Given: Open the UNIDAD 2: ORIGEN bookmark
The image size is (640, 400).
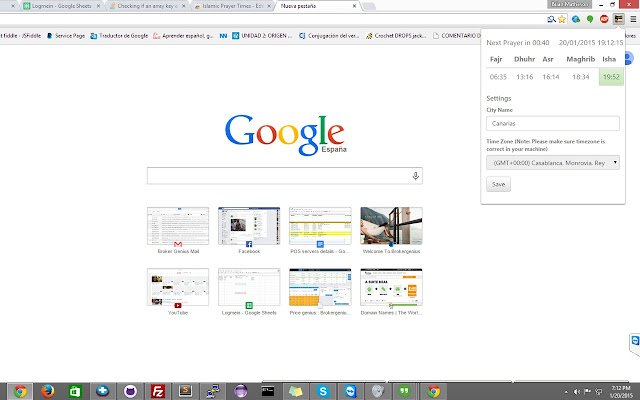Looking at the screenshot, I should (262, 36).
